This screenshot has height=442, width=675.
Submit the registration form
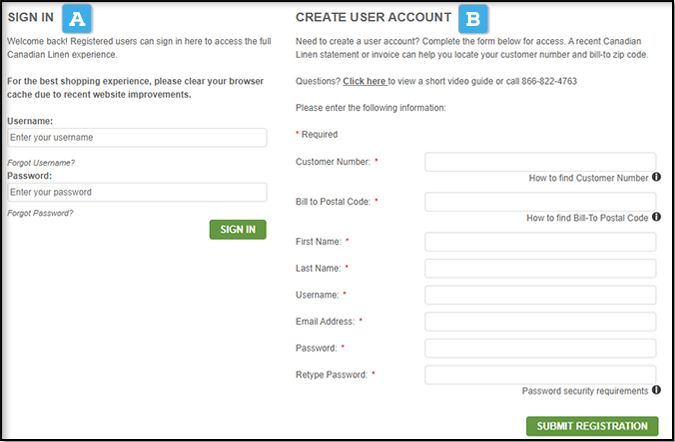[592, 426]
